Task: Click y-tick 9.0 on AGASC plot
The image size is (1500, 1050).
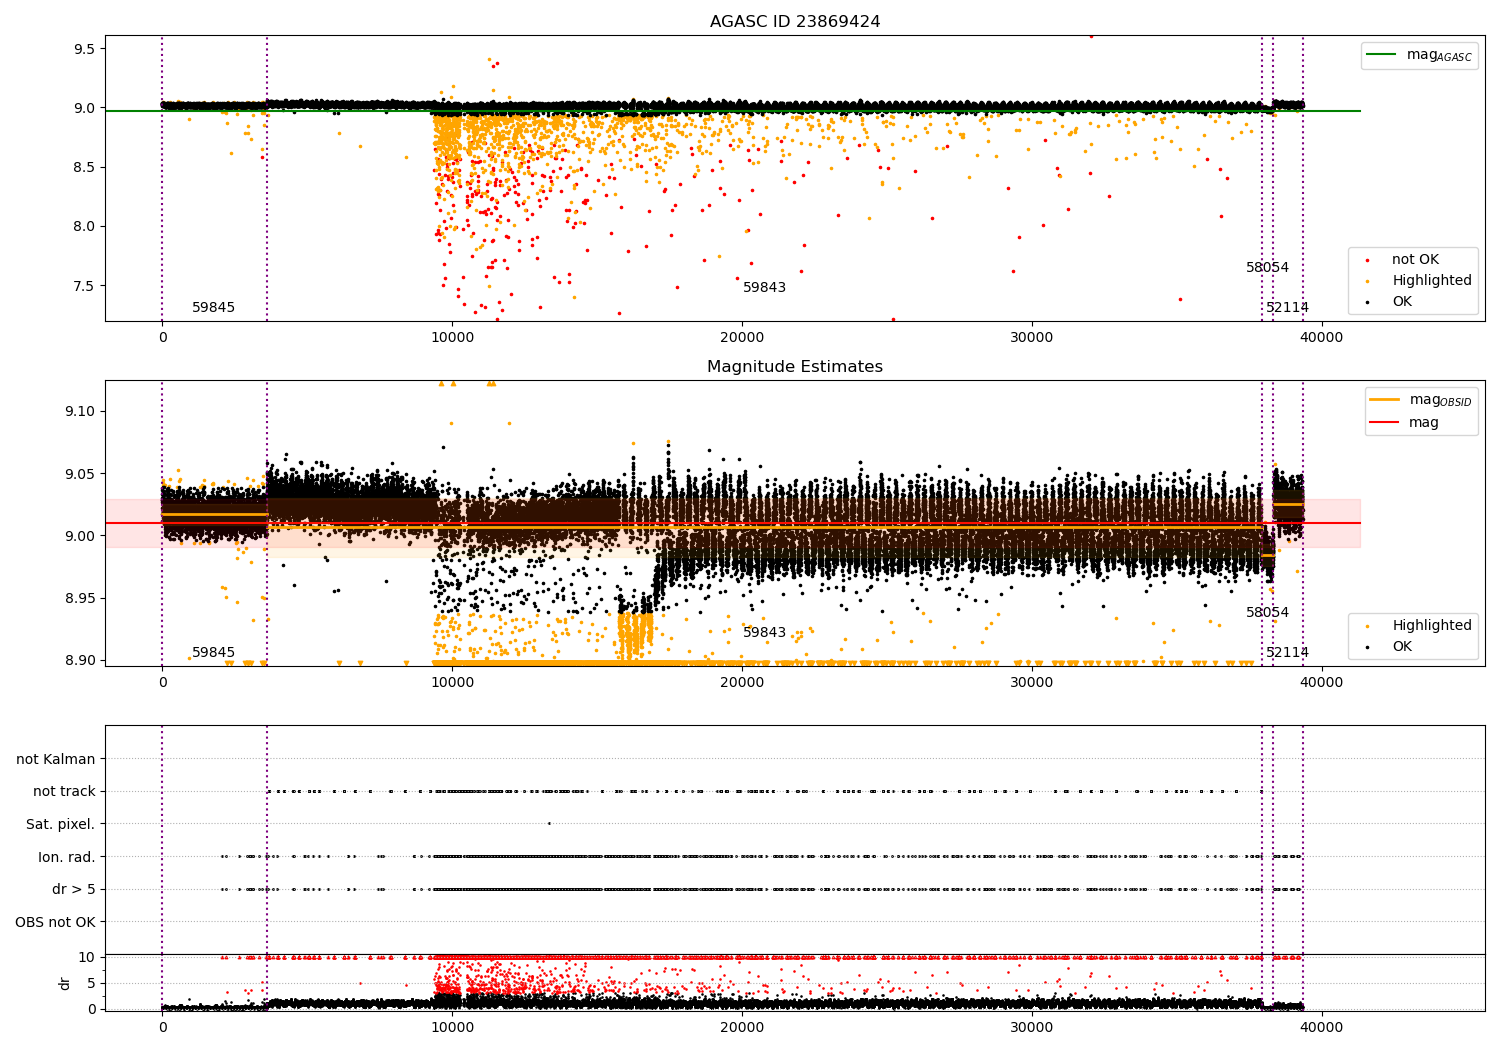Action: 84,108
